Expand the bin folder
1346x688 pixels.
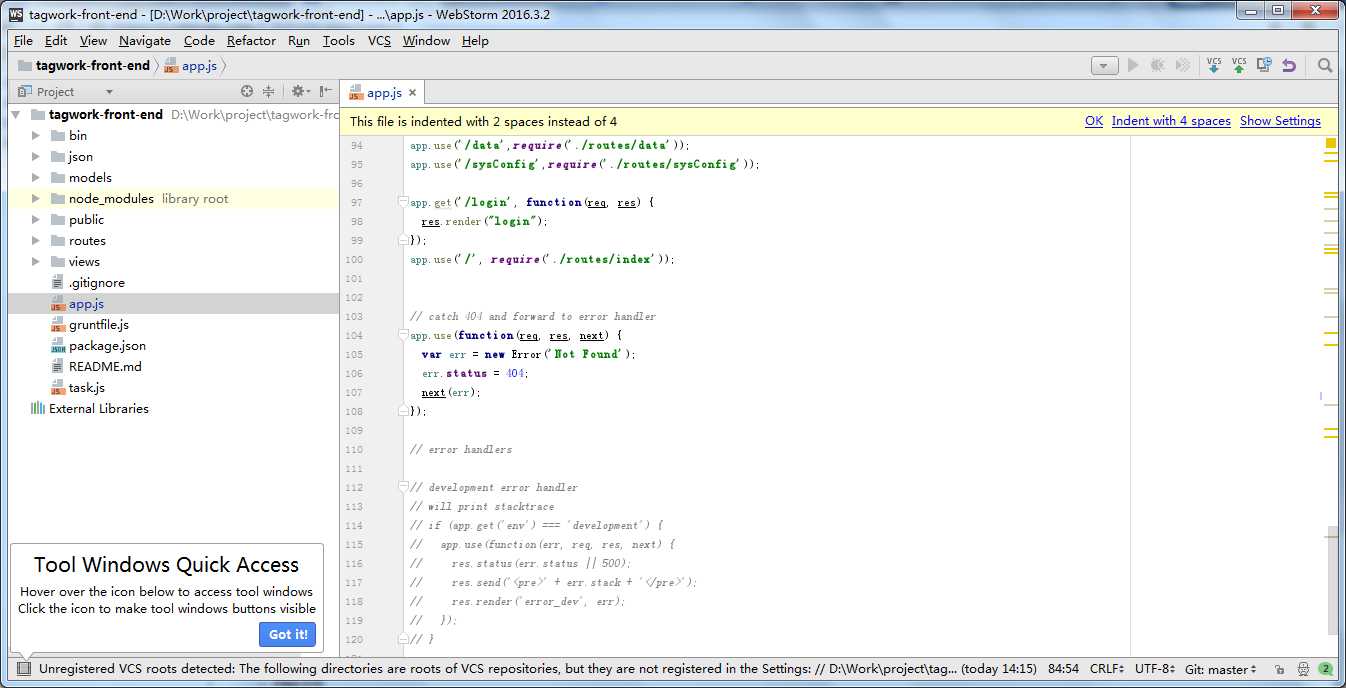pyautogui.click(x=36, y=135)
